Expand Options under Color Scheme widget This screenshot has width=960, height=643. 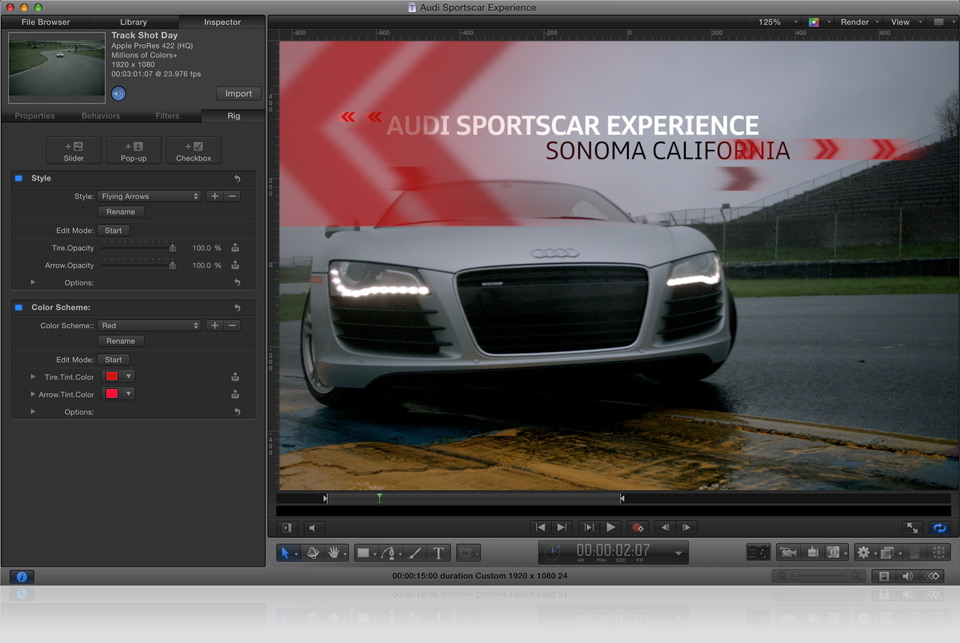coord(33,412)
